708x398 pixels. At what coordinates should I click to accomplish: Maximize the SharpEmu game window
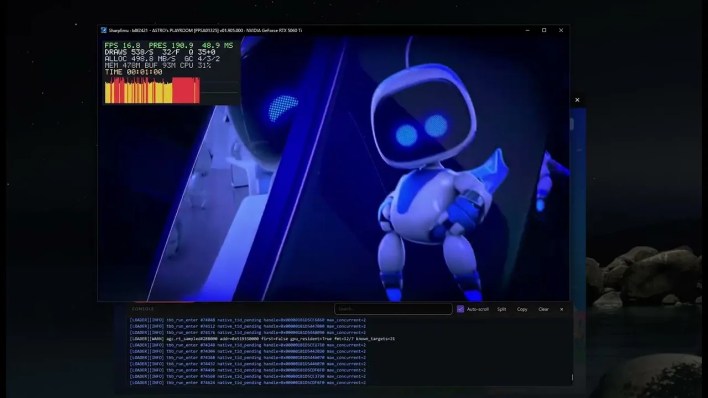click(x=544, y=30)
